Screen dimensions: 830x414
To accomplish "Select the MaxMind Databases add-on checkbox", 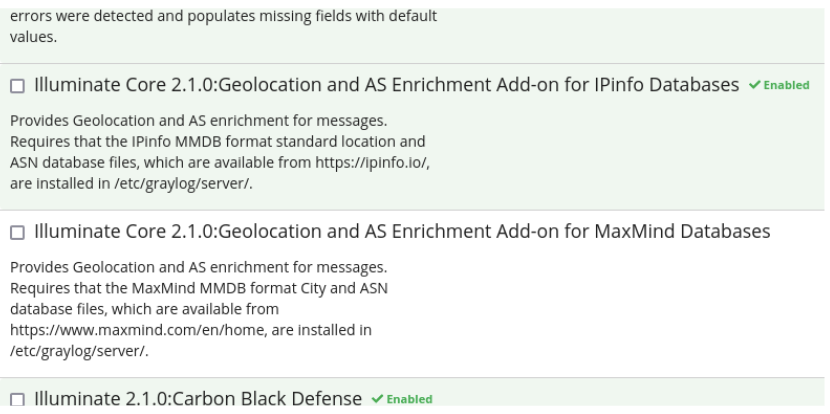I will point(19,233).
